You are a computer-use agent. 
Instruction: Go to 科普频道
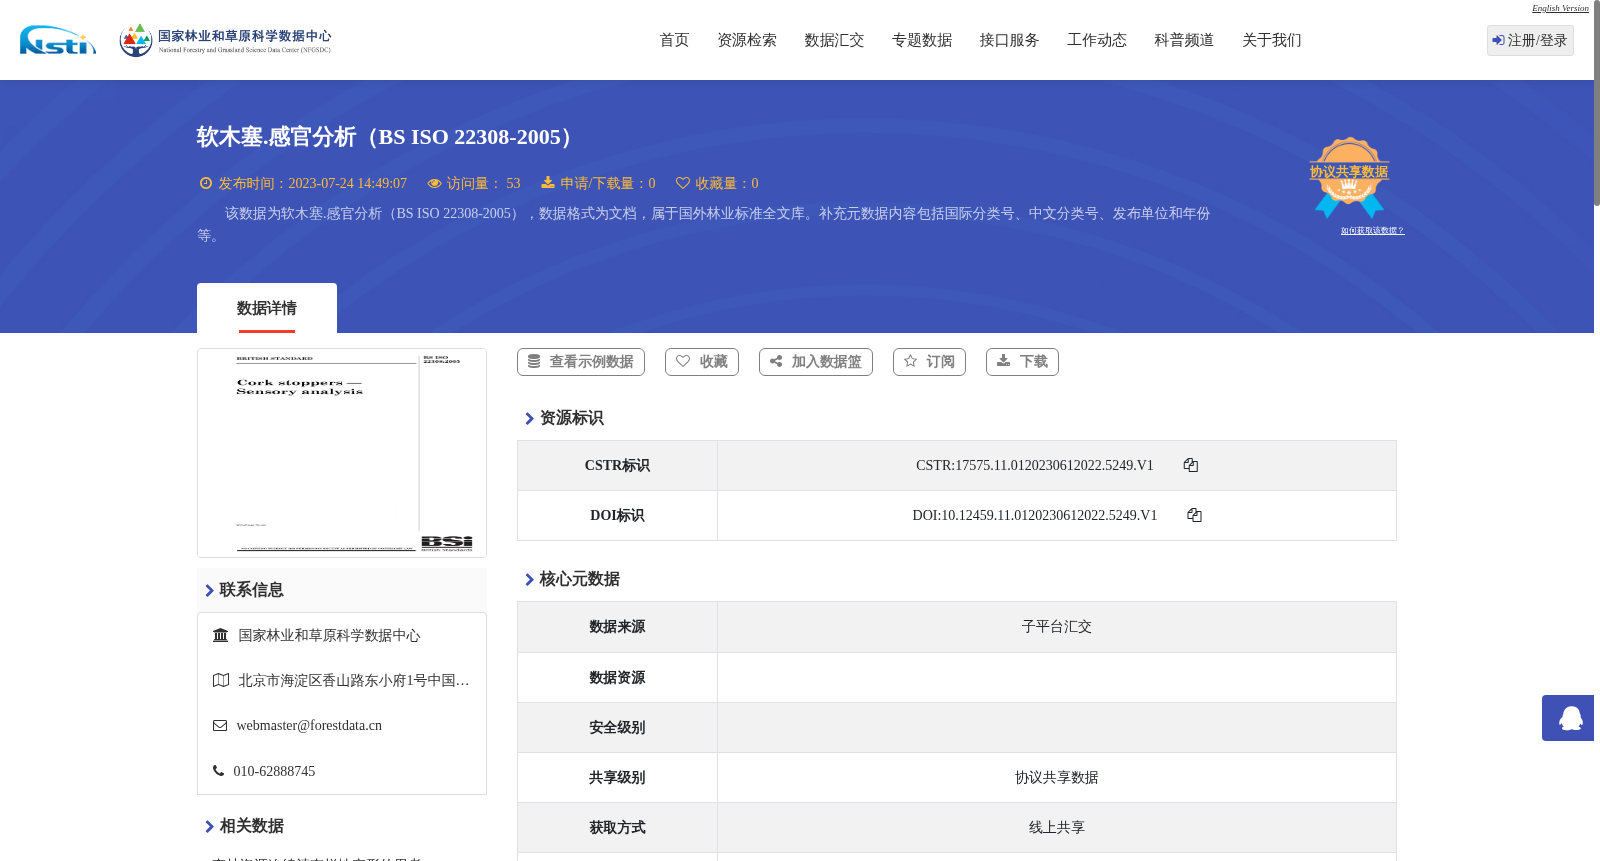point(1184,40)
